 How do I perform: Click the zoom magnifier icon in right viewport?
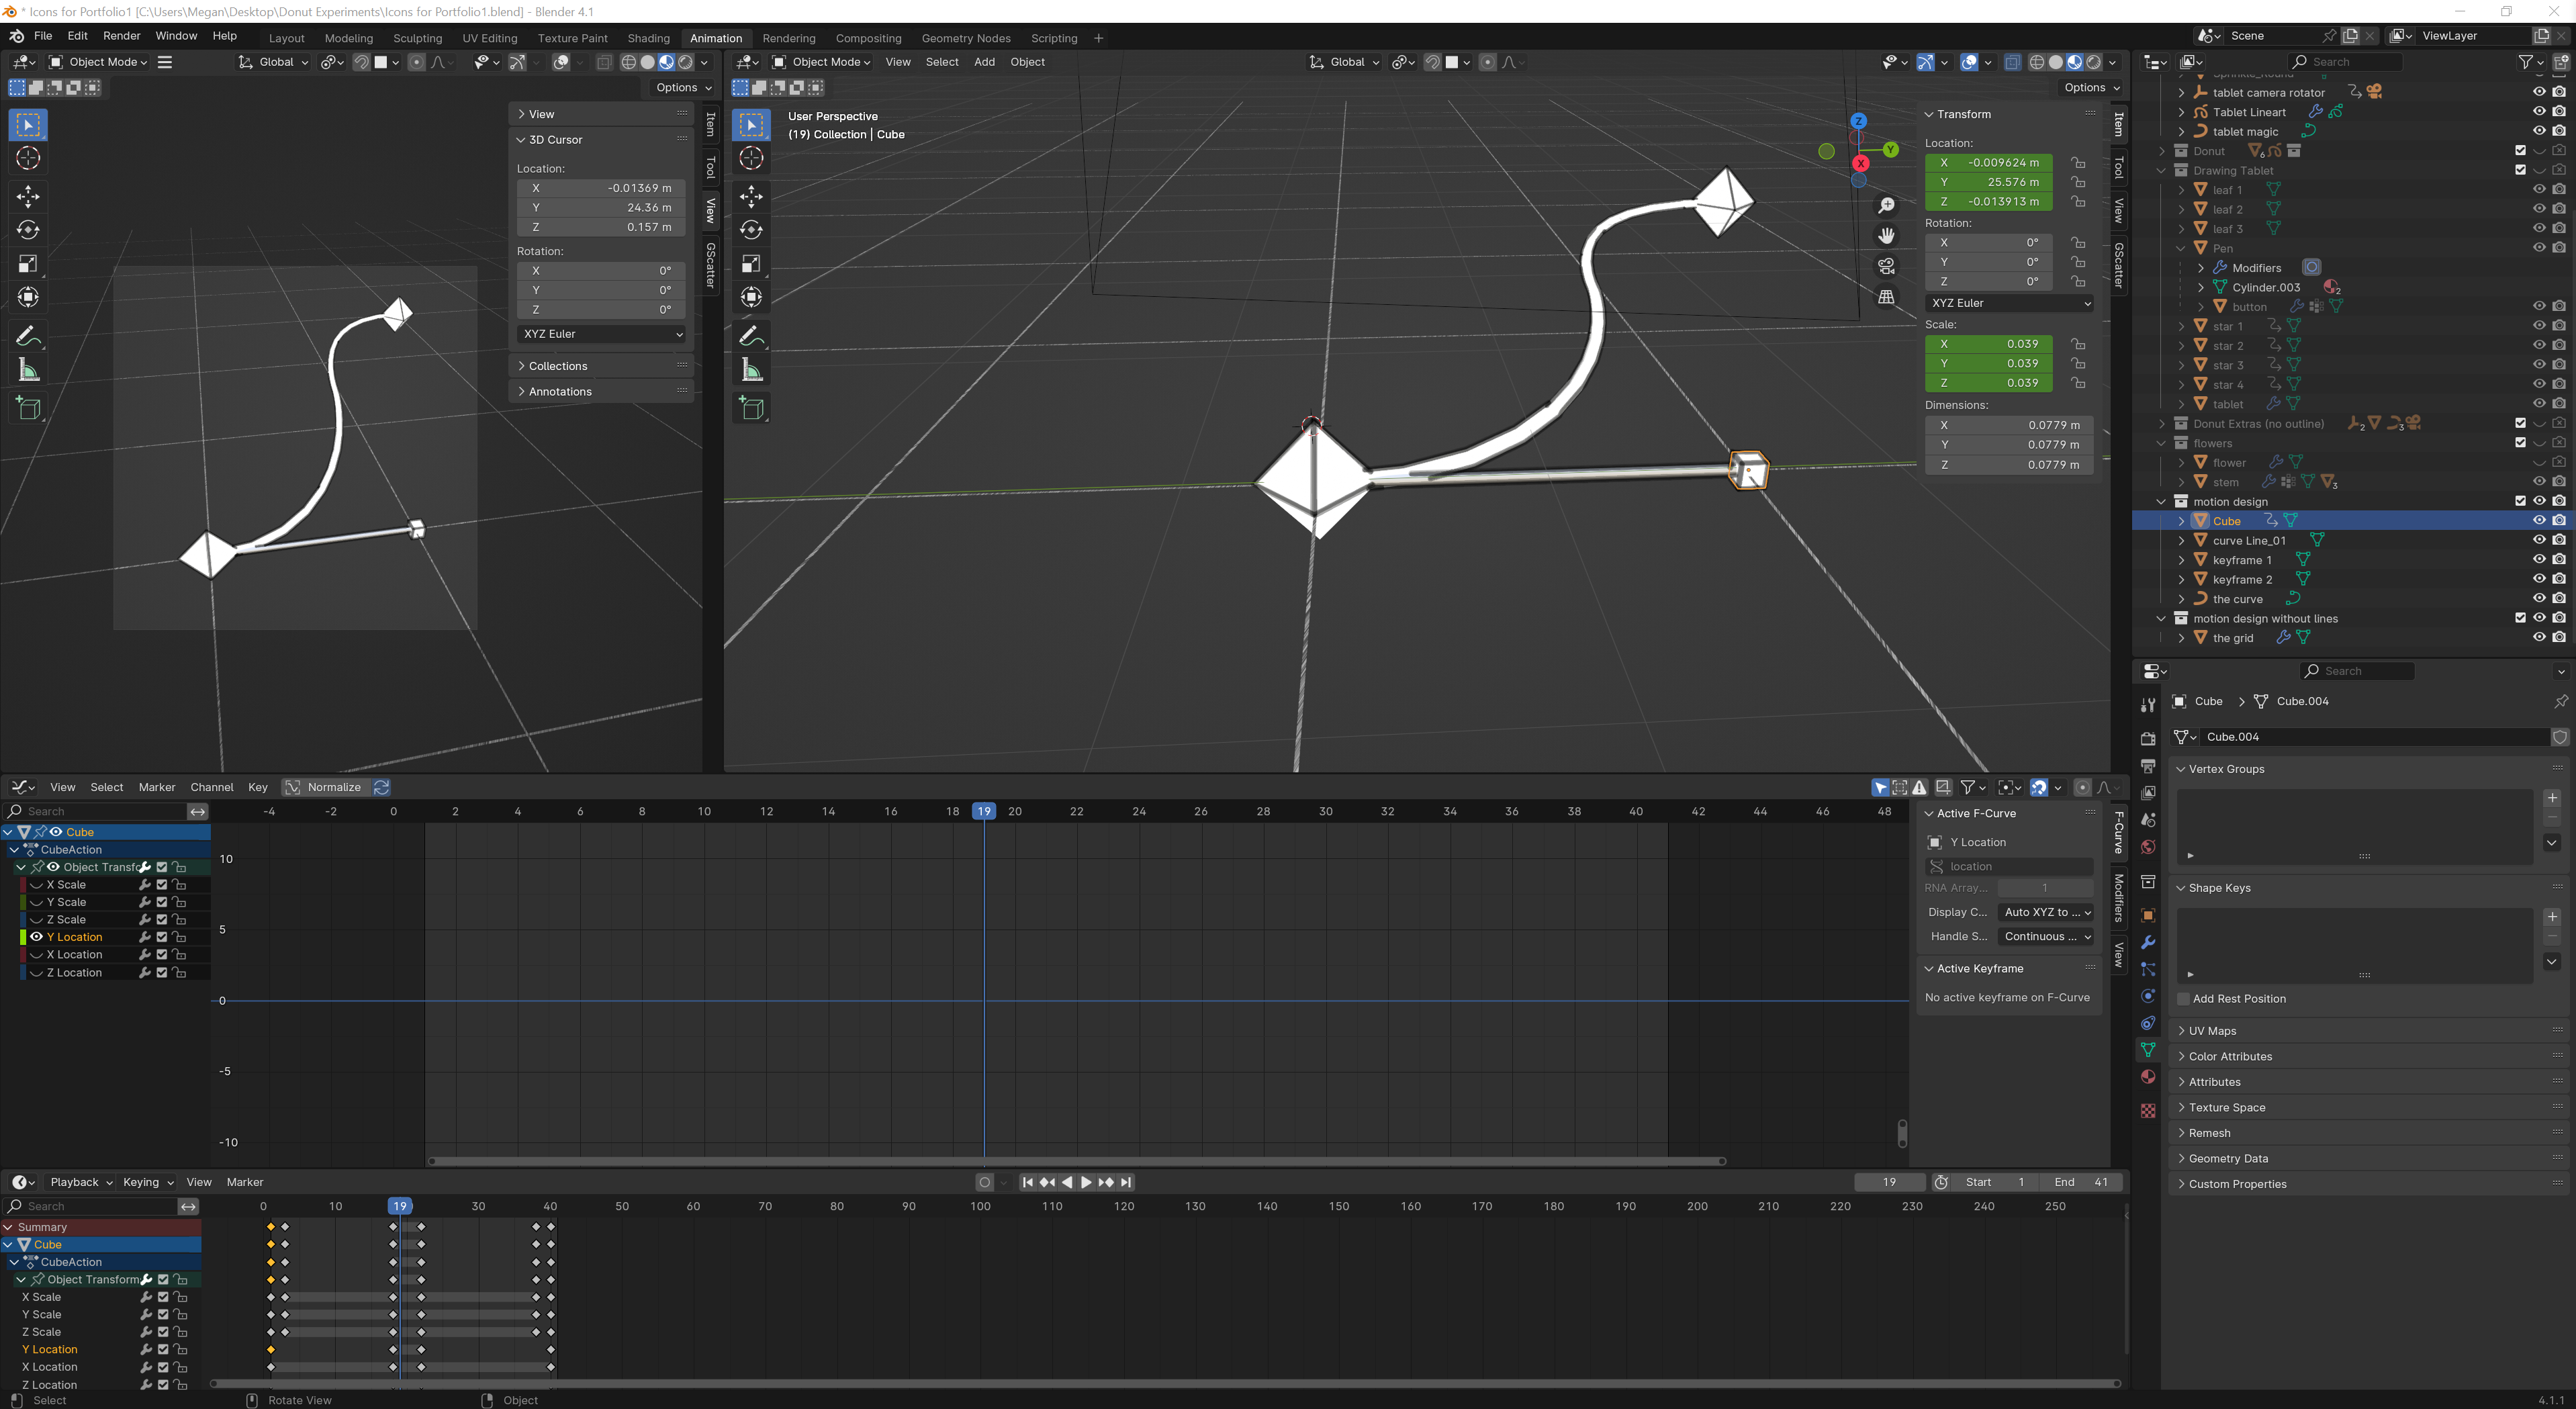tap(1886, 205)
